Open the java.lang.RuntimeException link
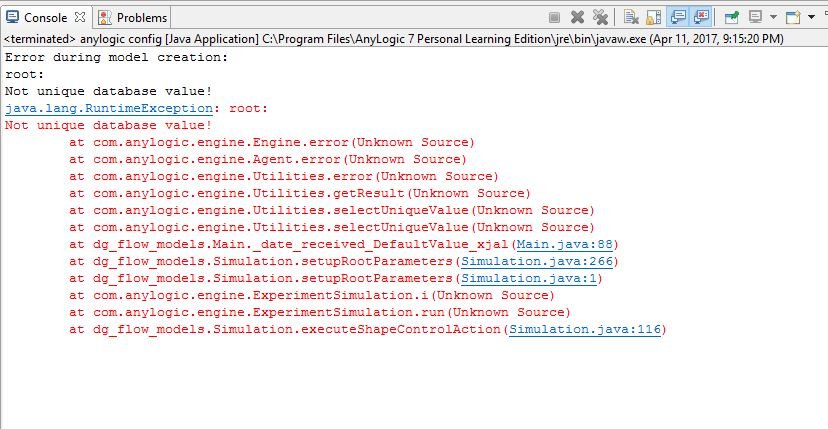Image resolution: width=828 pixels, height=429 pixels. pyautogui.click(x=109, y=108)
